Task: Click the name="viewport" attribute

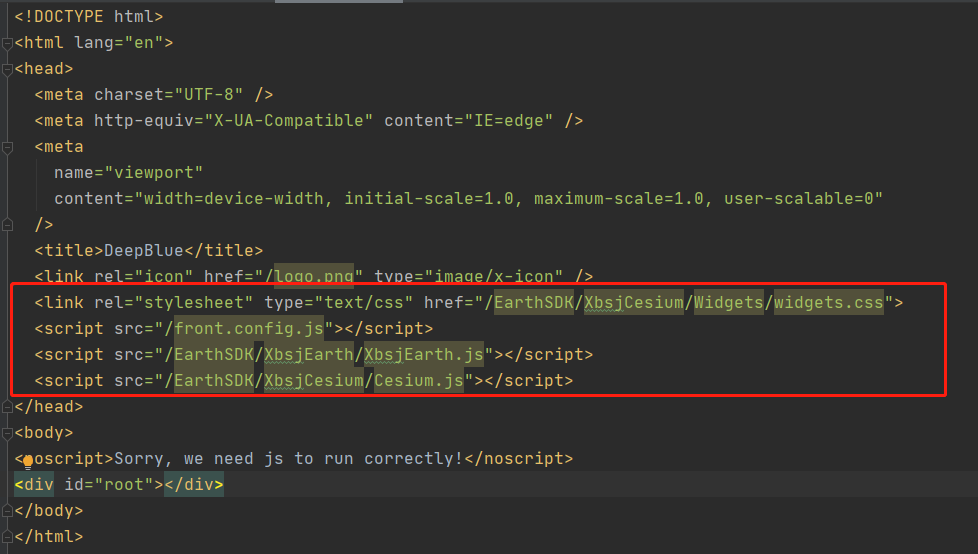Action: (x=128, y=173)
